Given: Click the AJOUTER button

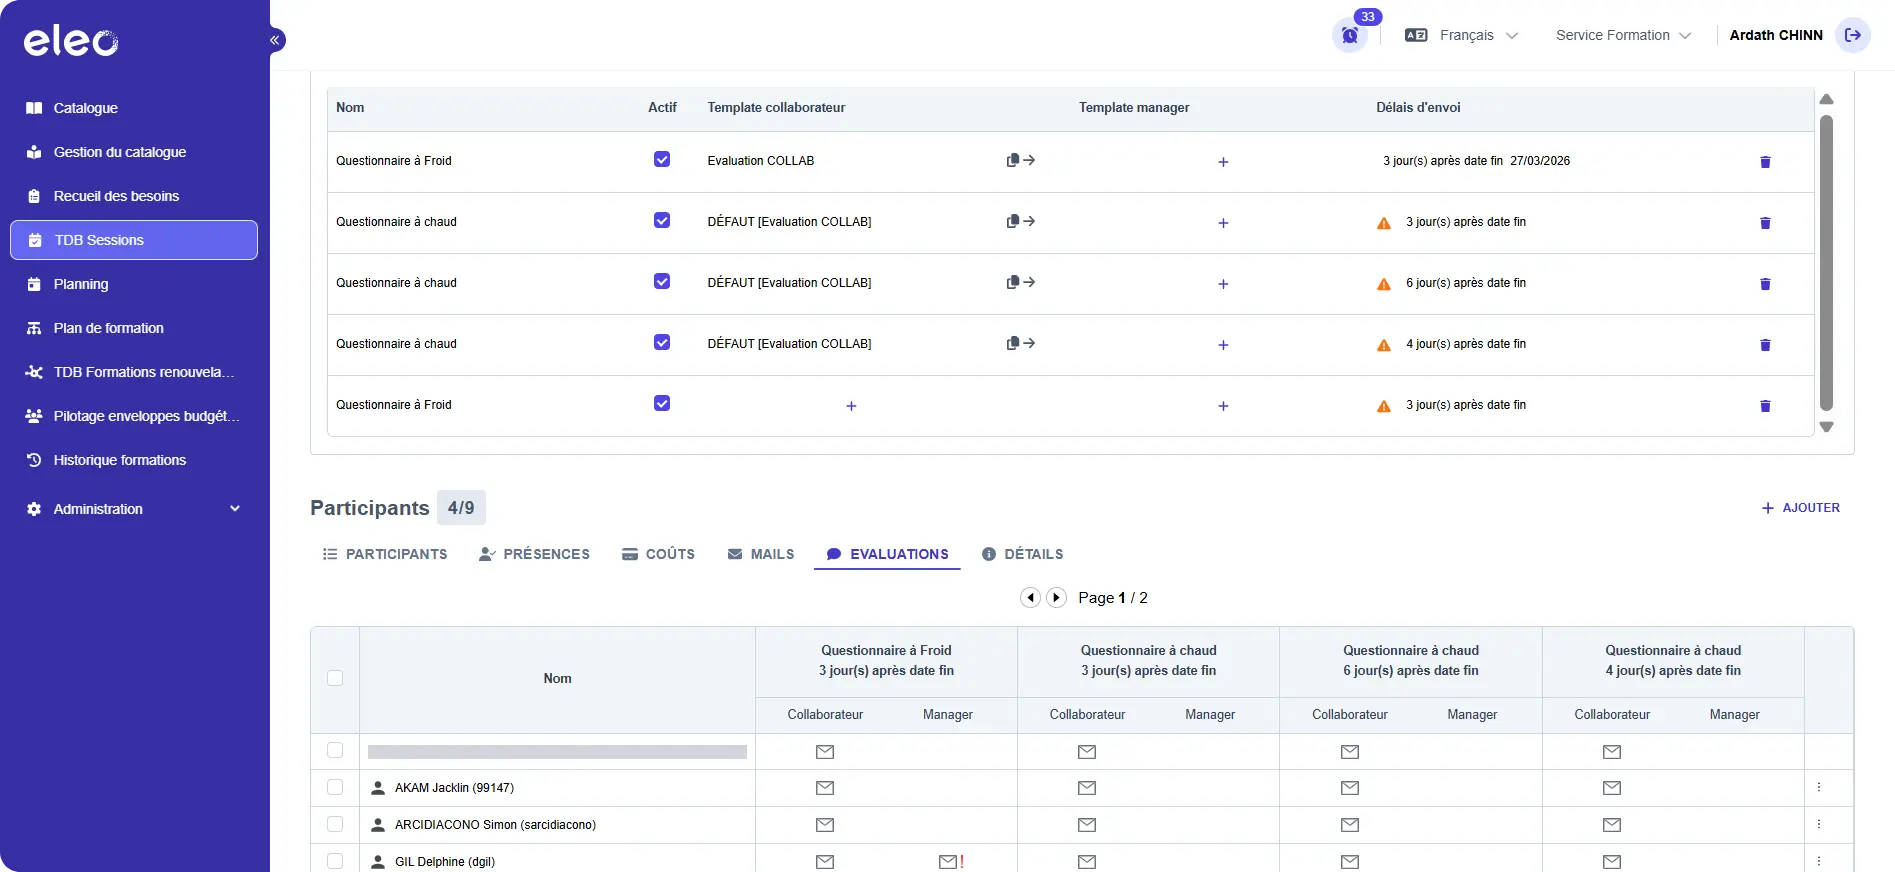Looking at the screenshot, I should point(1800,508).
